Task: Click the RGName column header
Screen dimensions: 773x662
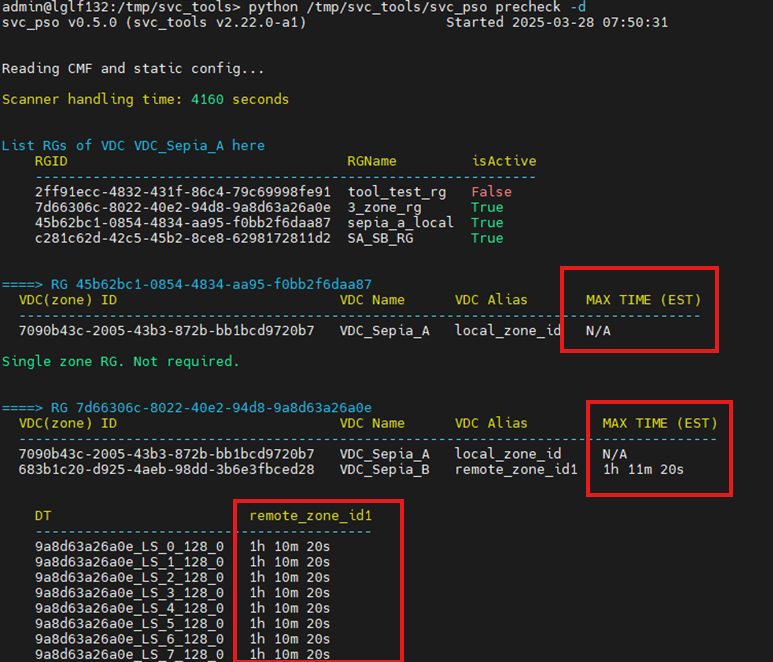Action: click(372, 161)
